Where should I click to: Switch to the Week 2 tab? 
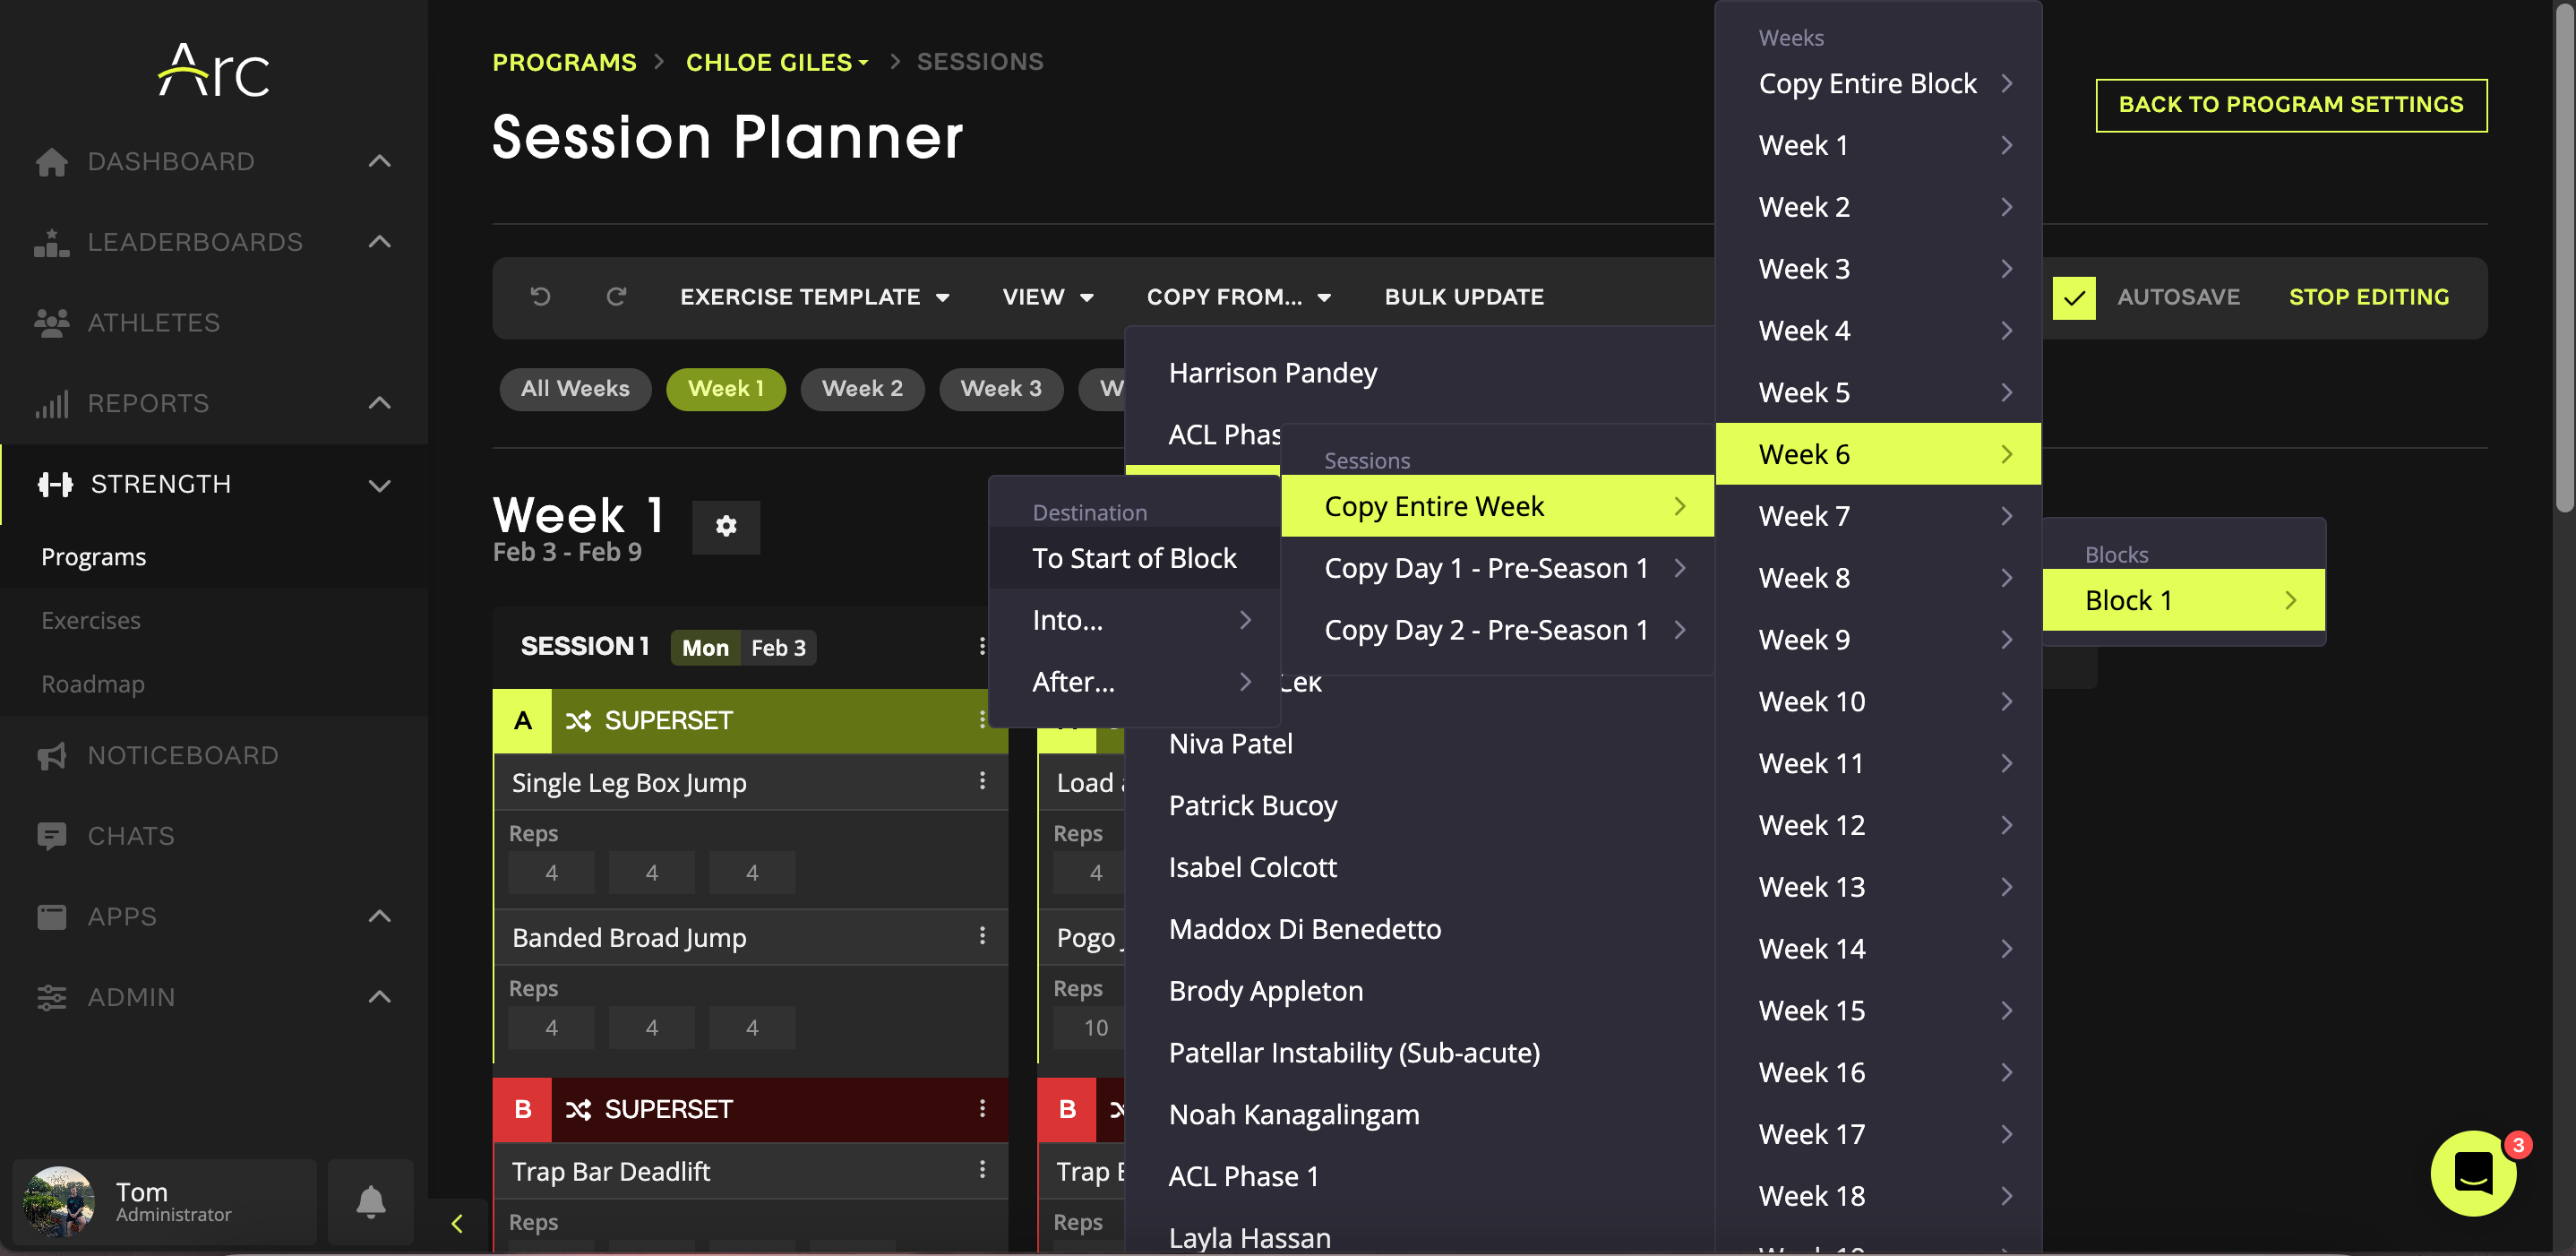tap(862, 388)
